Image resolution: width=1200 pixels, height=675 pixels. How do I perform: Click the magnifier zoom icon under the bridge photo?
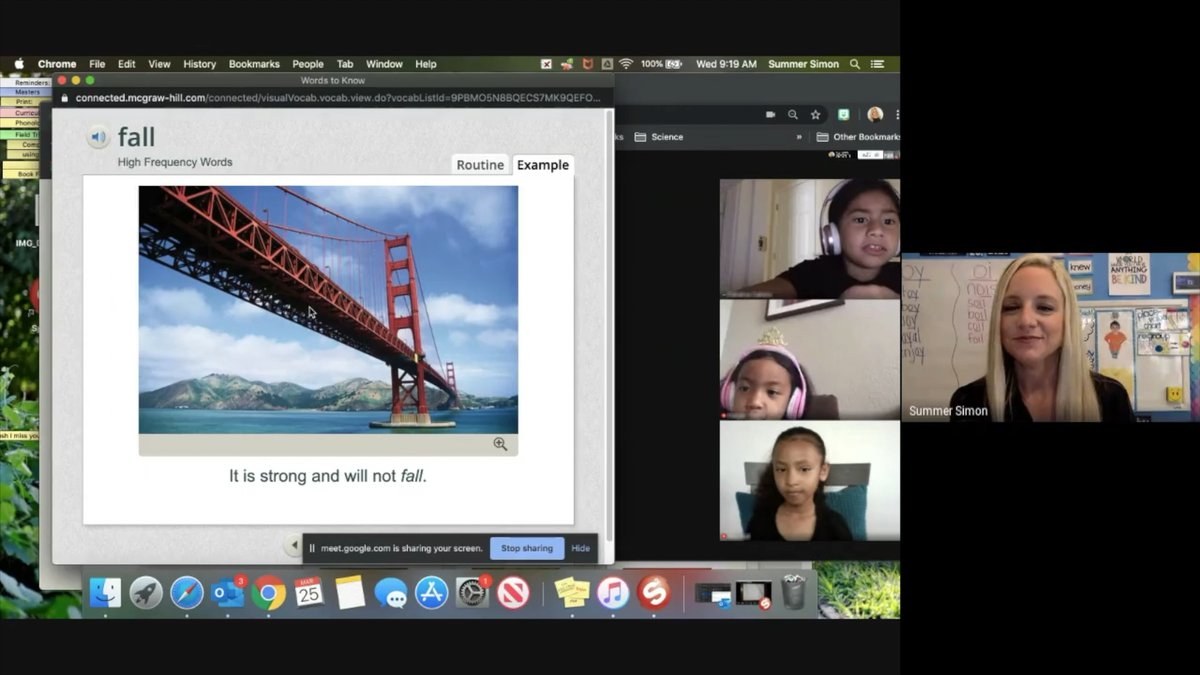click(x=500, y=444)
